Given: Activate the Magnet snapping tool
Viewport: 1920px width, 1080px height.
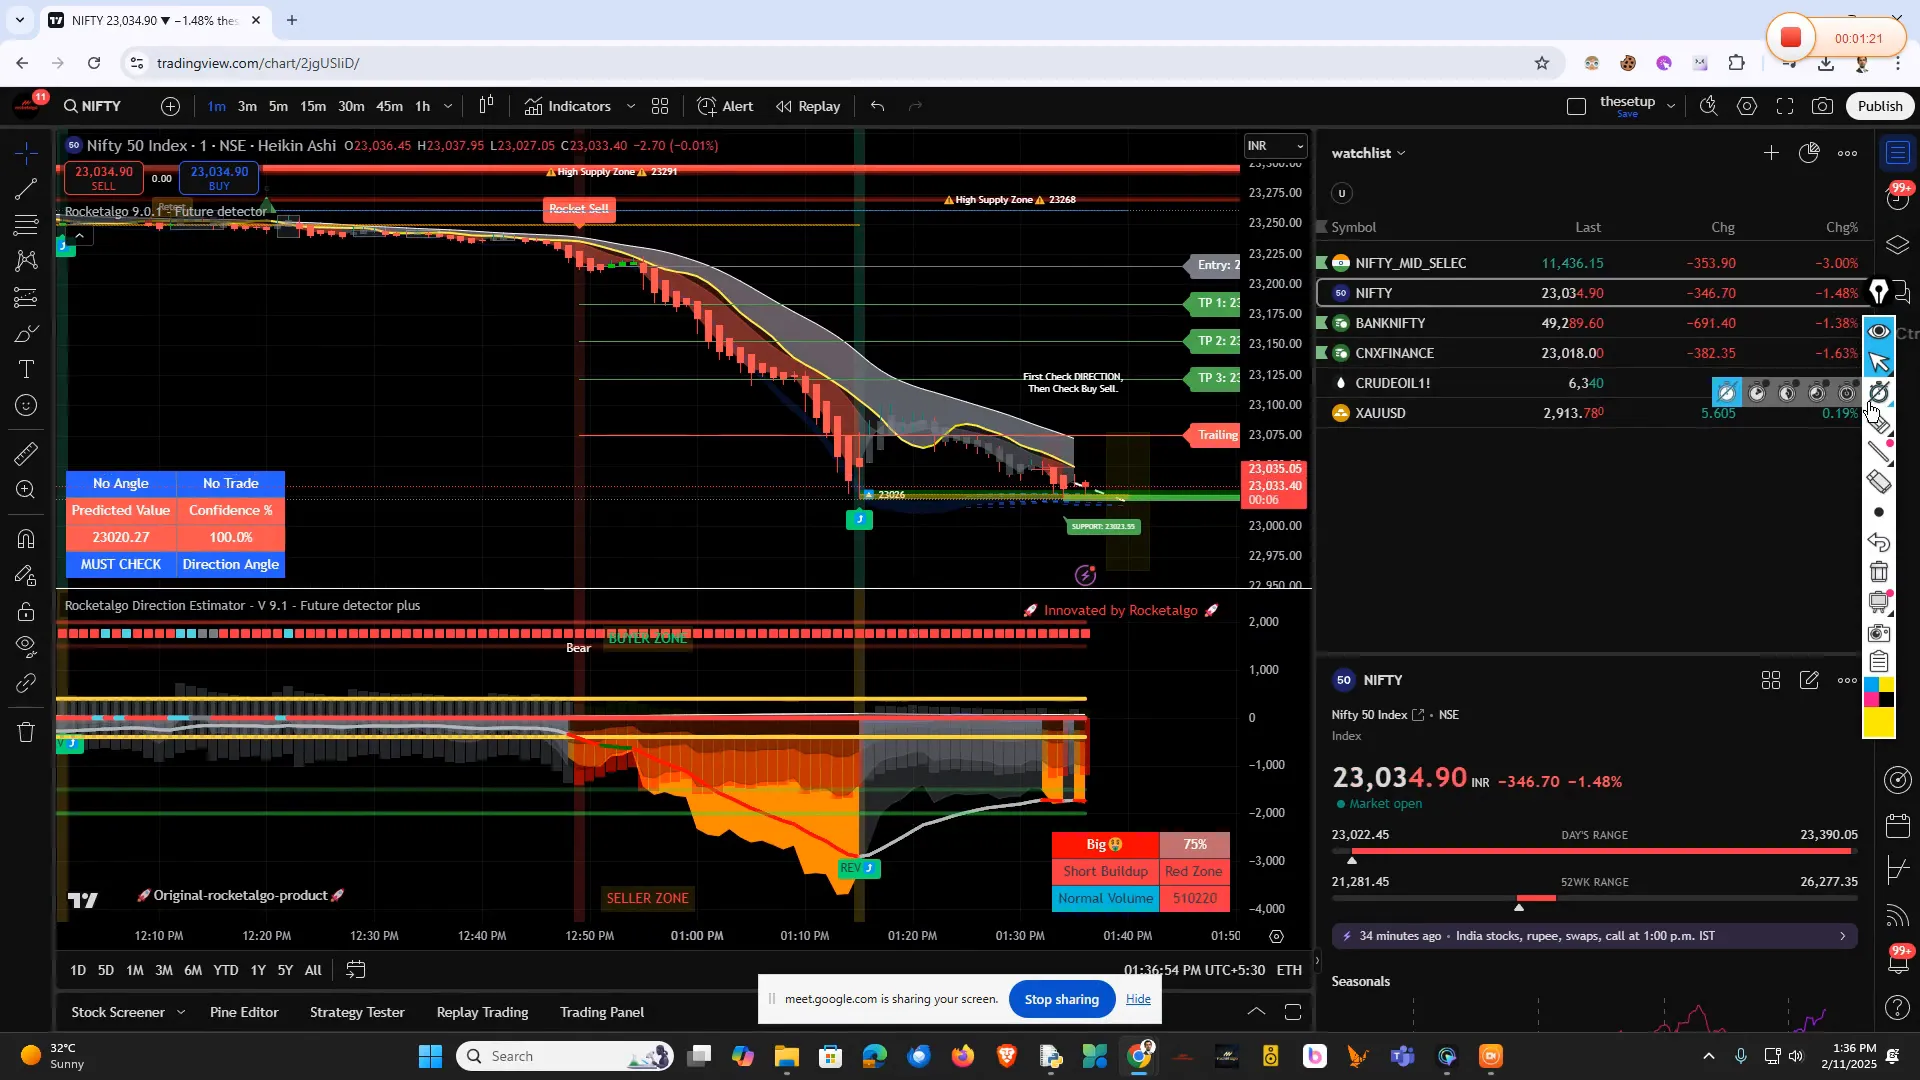Looking at the screenshot, I should pyautogui.click(x=25, y=540).
